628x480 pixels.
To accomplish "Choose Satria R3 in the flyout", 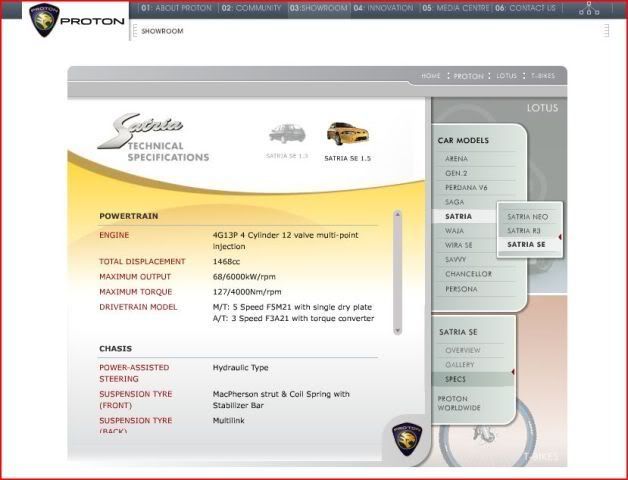I will point(524,230).
